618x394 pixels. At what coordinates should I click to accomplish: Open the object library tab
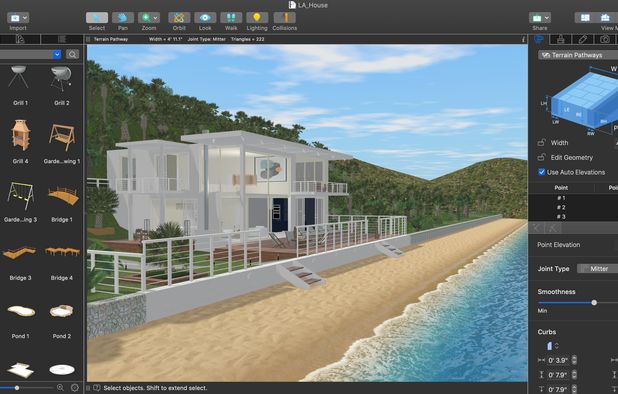click(20, 39)
